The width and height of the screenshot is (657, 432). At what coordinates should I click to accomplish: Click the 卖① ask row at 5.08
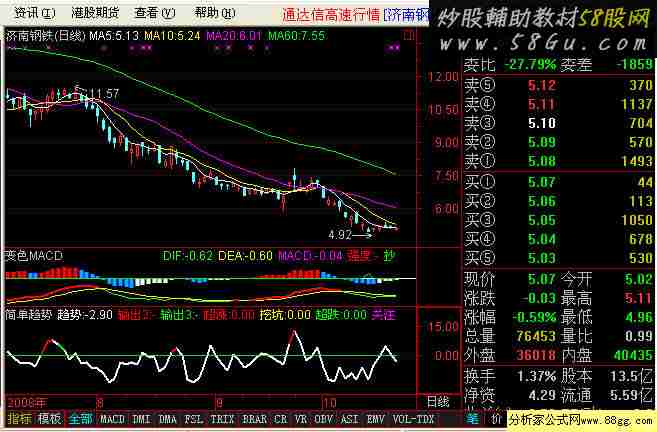pyautogui.click(x=559, y=161)
